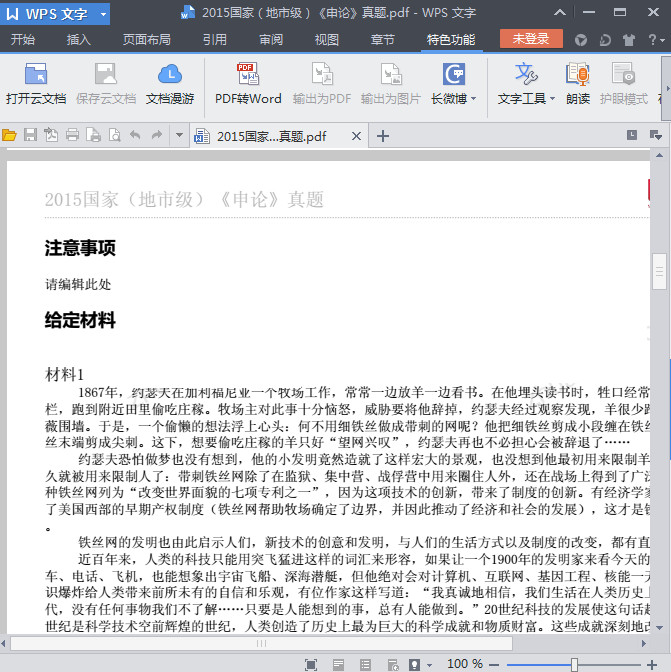Click the vertical scrollbar thumb
Viewport: 671px width, 672px height.
pos(659,271)
